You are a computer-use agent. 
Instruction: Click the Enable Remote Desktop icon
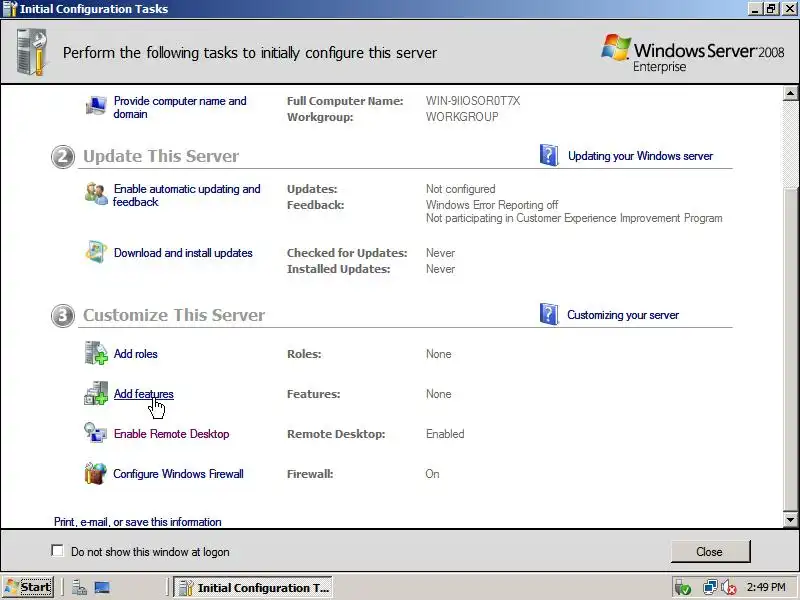[x=95, y=433]
